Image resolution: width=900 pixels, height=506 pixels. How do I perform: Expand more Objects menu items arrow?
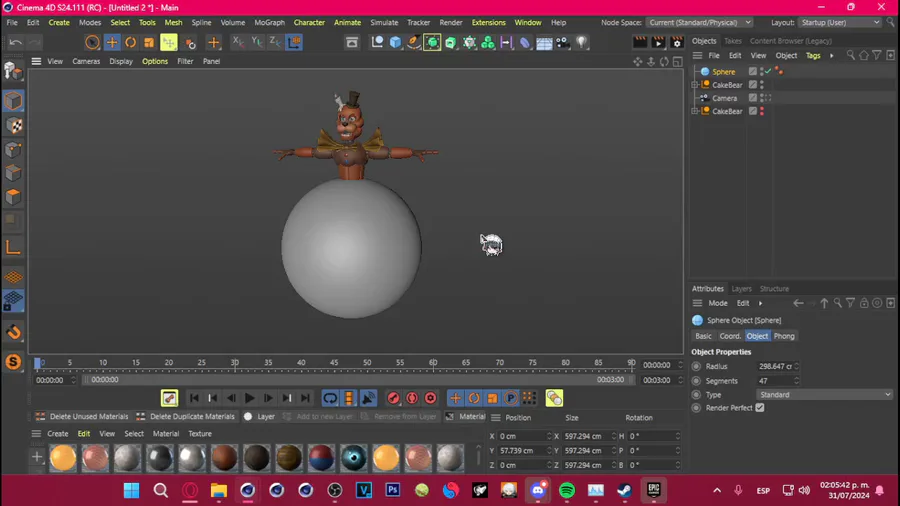click(x=831, y=56)
